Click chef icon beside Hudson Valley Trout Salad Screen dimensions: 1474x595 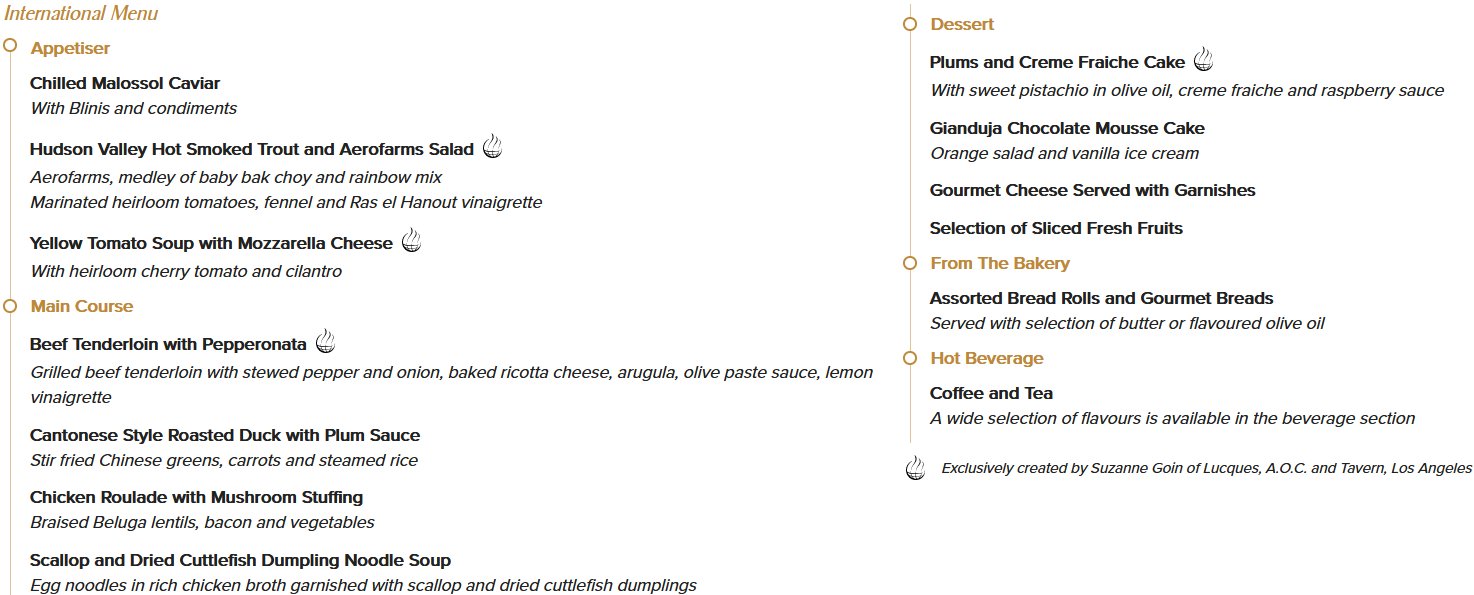tap(492, 148)
